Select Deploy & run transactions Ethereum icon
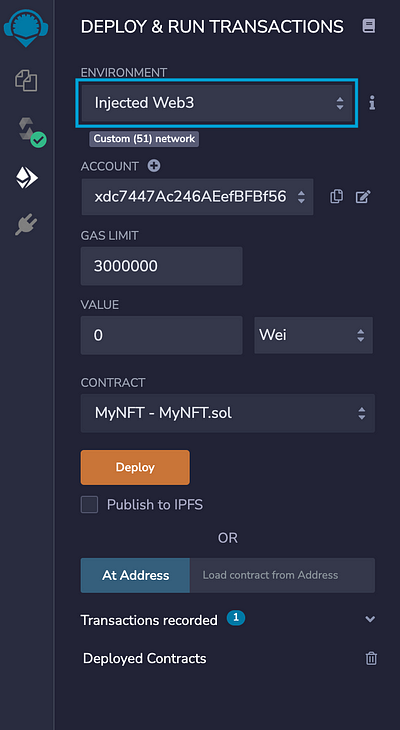 pyautogui.click(x=27, y=178)
